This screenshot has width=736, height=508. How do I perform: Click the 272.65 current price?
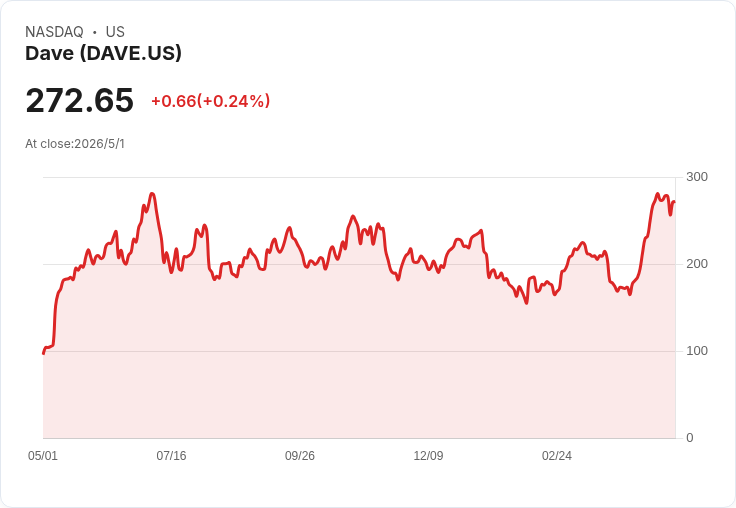[x=79, y=100]
